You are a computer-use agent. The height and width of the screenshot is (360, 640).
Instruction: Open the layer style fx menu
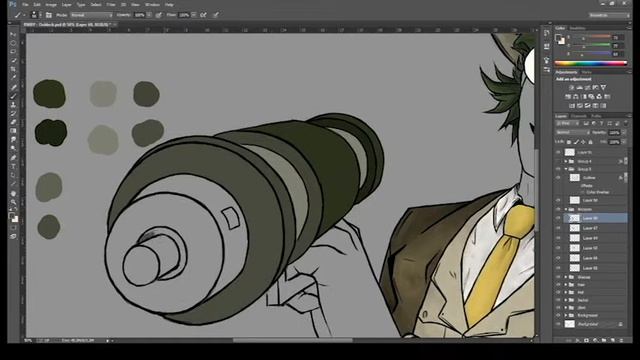[578, 340]
